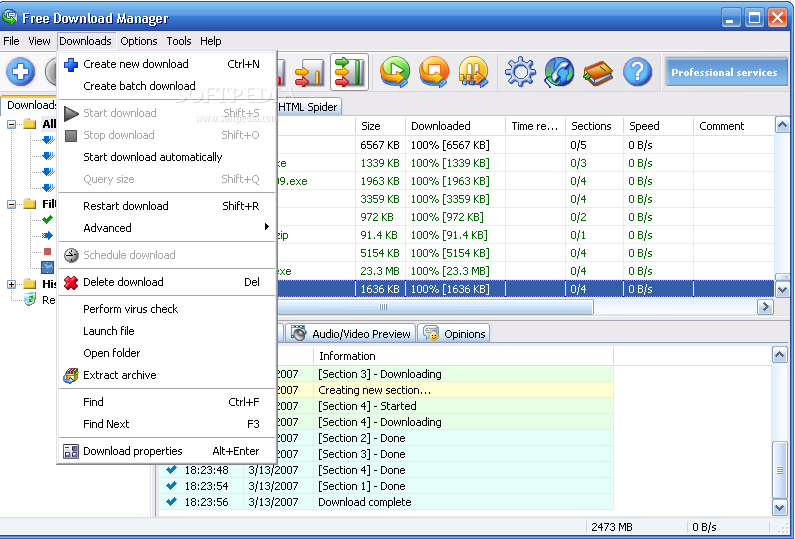Choose Start download automatically
The image size is (795, 539).
pos(167,157)
